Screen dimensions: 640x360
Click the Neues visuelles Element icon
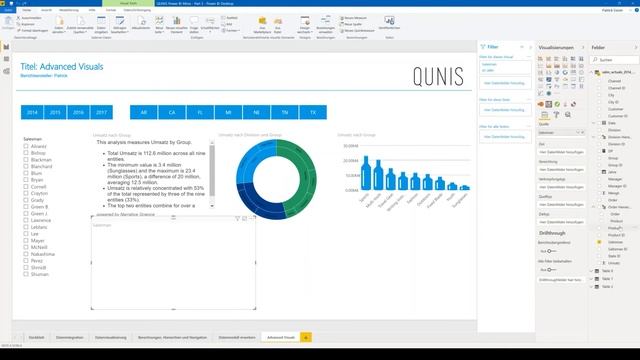177,24
